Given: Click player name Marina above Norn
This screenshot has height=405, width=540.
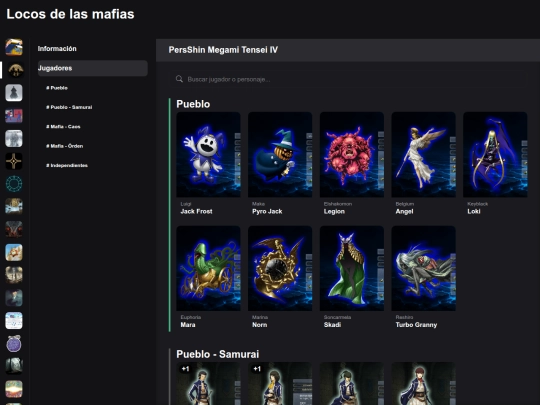Looking at the screenshot, I should pyautogui.click(x=260, y=317).
